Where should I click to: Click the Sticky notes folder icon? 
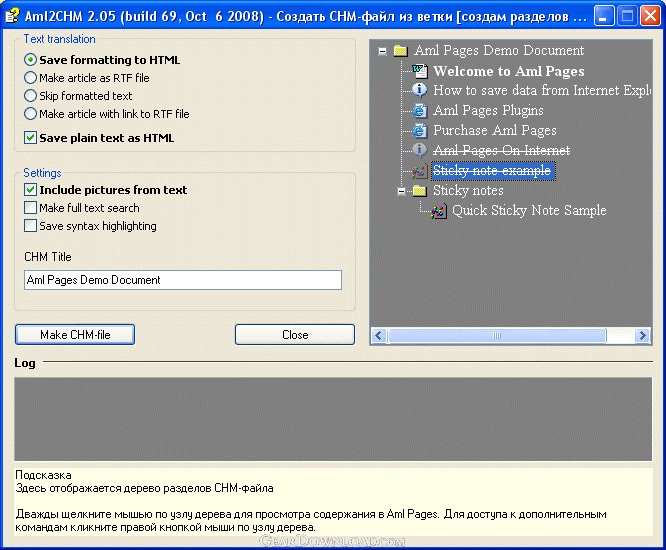pyautogui.click(x=420, y=191)
